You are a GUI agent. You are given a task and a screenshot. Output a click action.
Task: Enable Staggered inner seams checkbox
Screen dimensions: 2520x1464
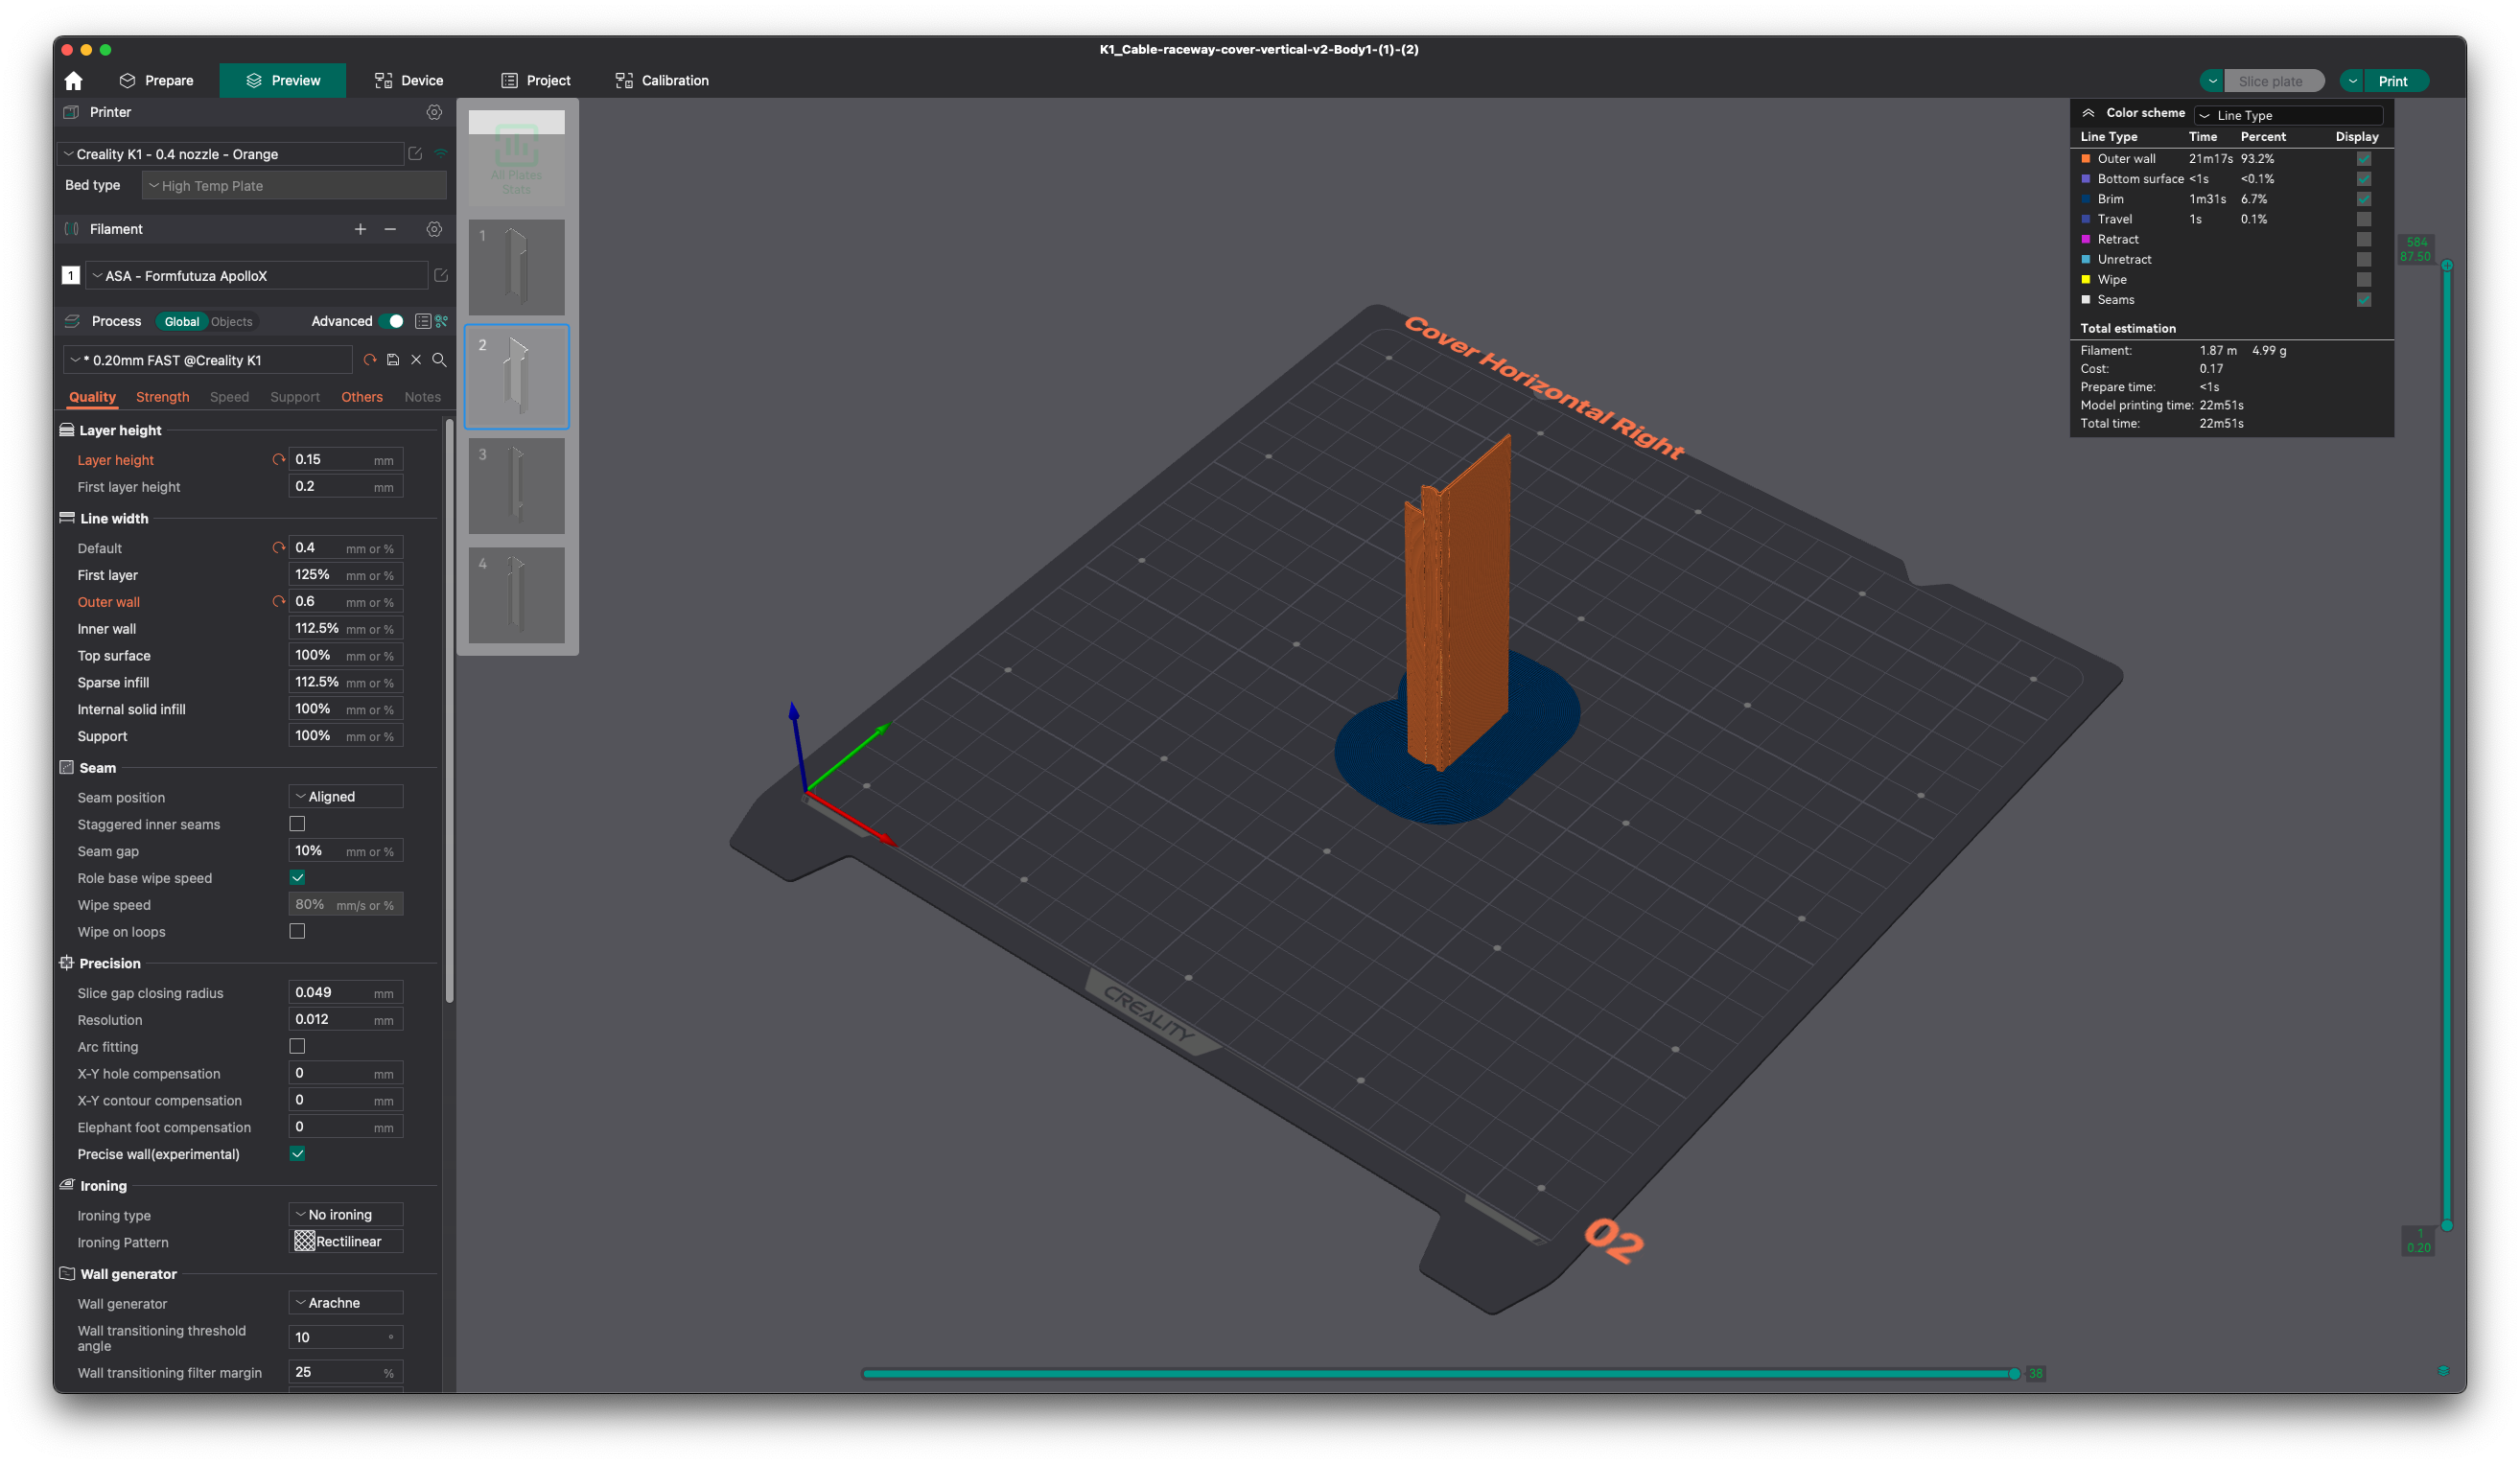[296, 823]
